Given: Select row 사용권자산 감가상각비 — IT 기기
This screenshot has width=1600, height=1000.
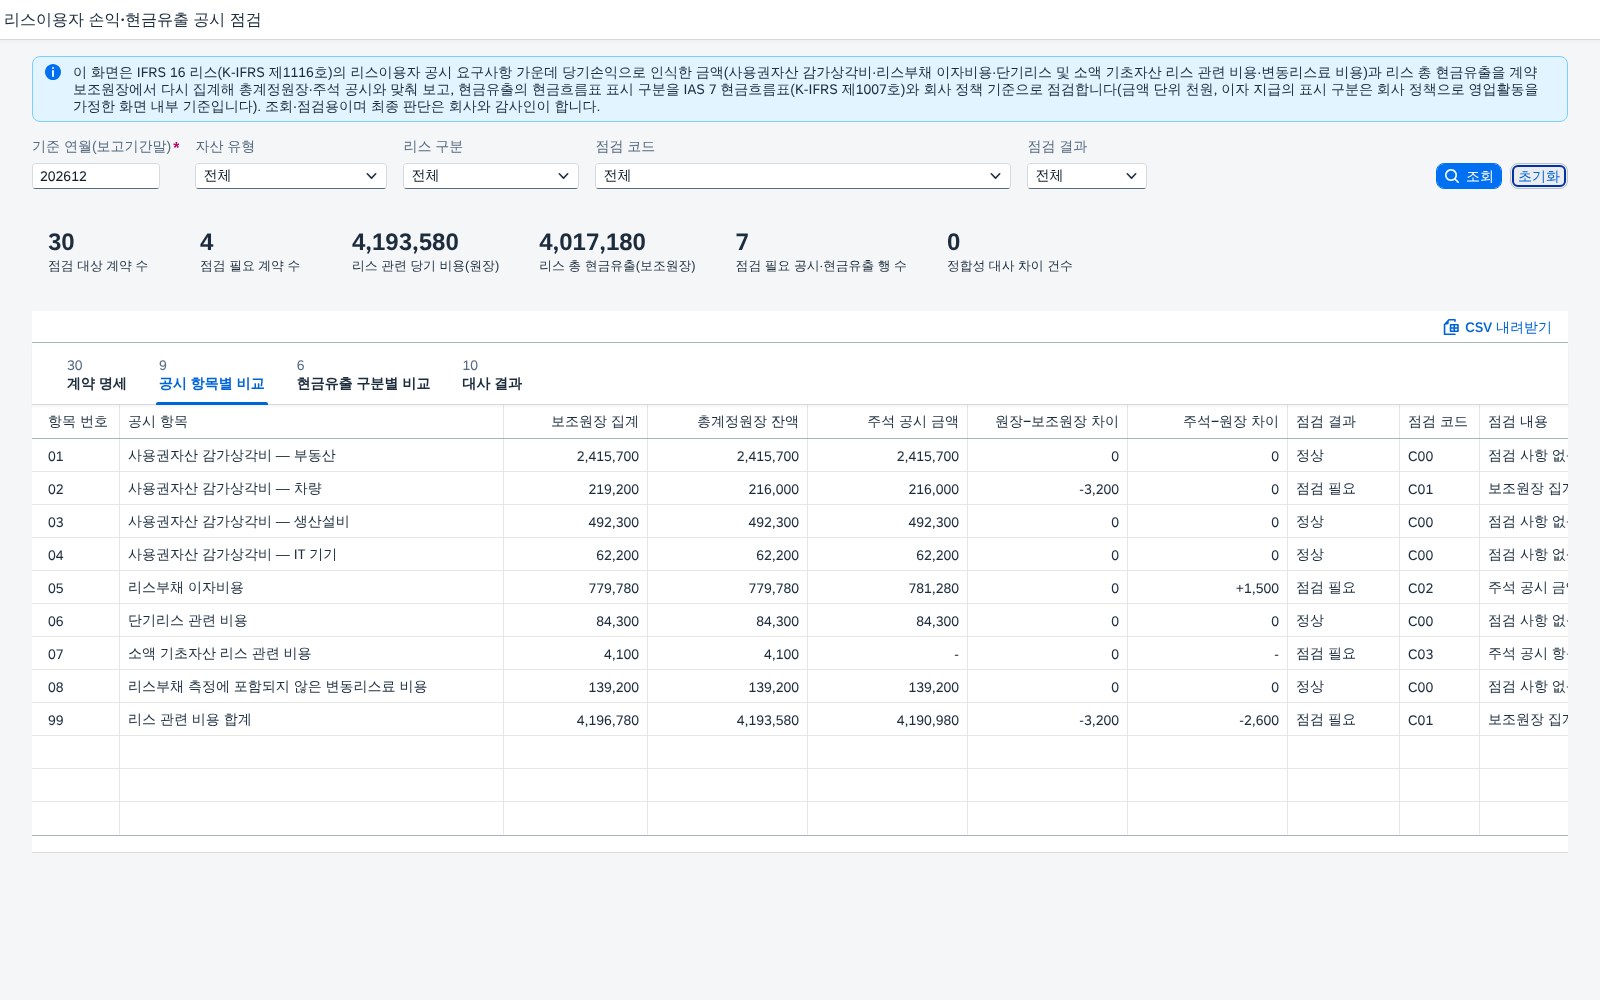Looking at the screenshot, I should (800, 555).
